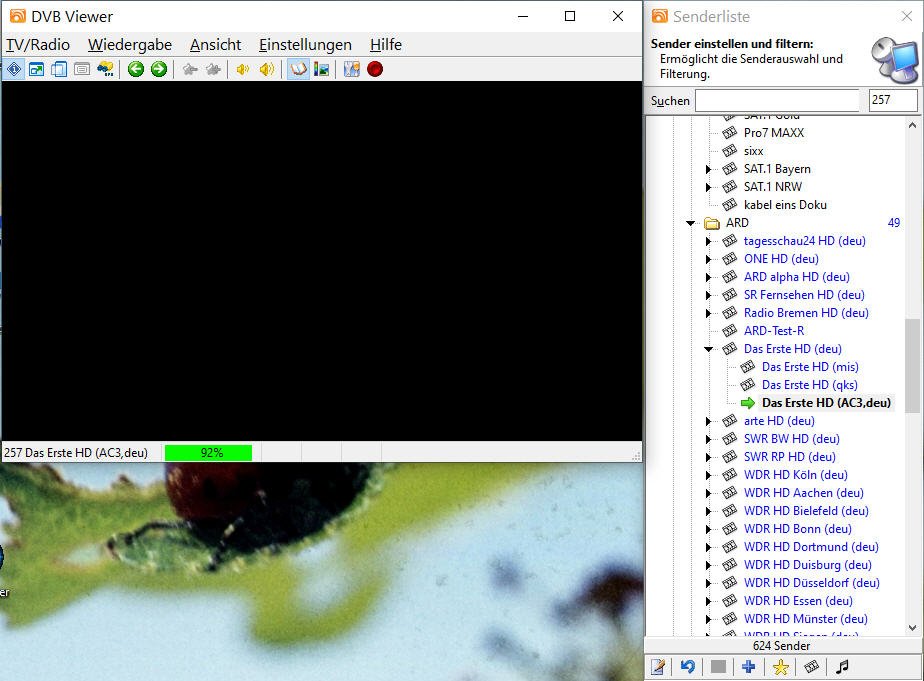This screenshot has width=924, height=681.
Task: Collapse the Das Erste HD (deu) node
Action: [708, 349]
